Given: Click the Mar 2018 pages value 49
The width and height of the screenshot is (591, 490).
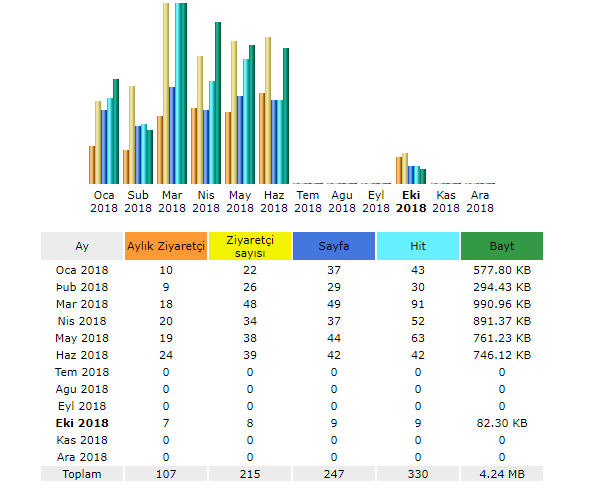Looking at the screenshot, I should click(334, 304).
